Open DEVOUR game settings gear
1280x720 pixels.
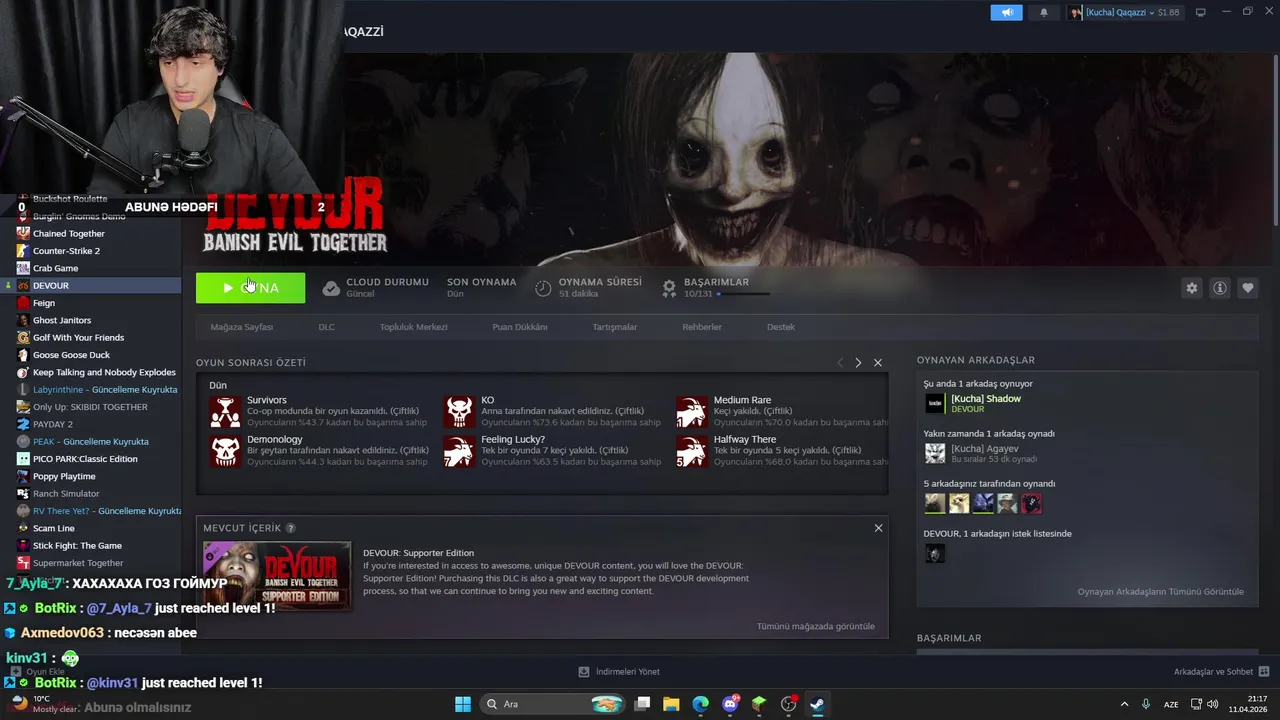click(x=1192, y=288)
